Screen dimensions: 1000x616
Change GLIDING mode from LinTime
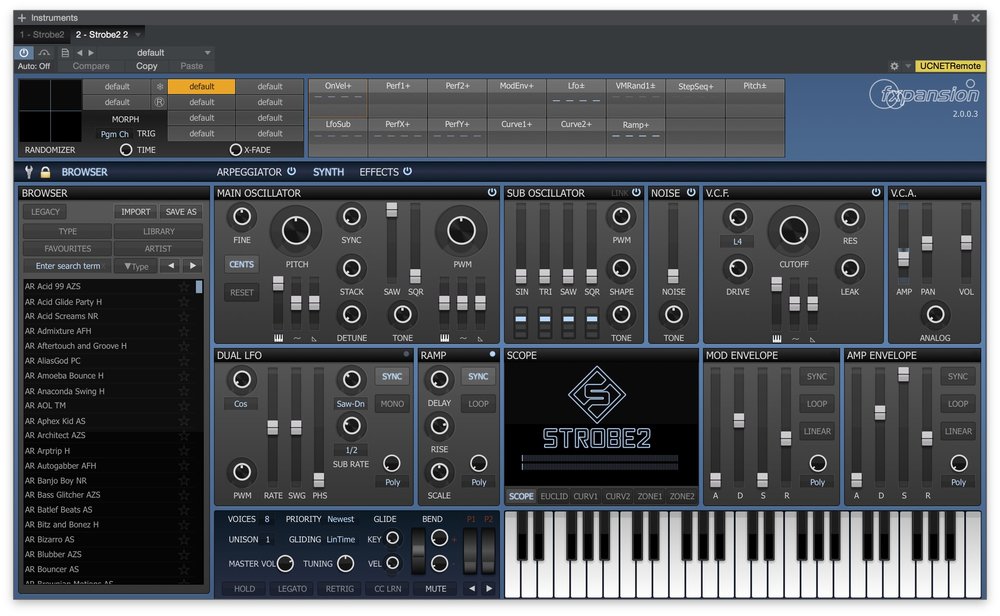pos(341,539)
